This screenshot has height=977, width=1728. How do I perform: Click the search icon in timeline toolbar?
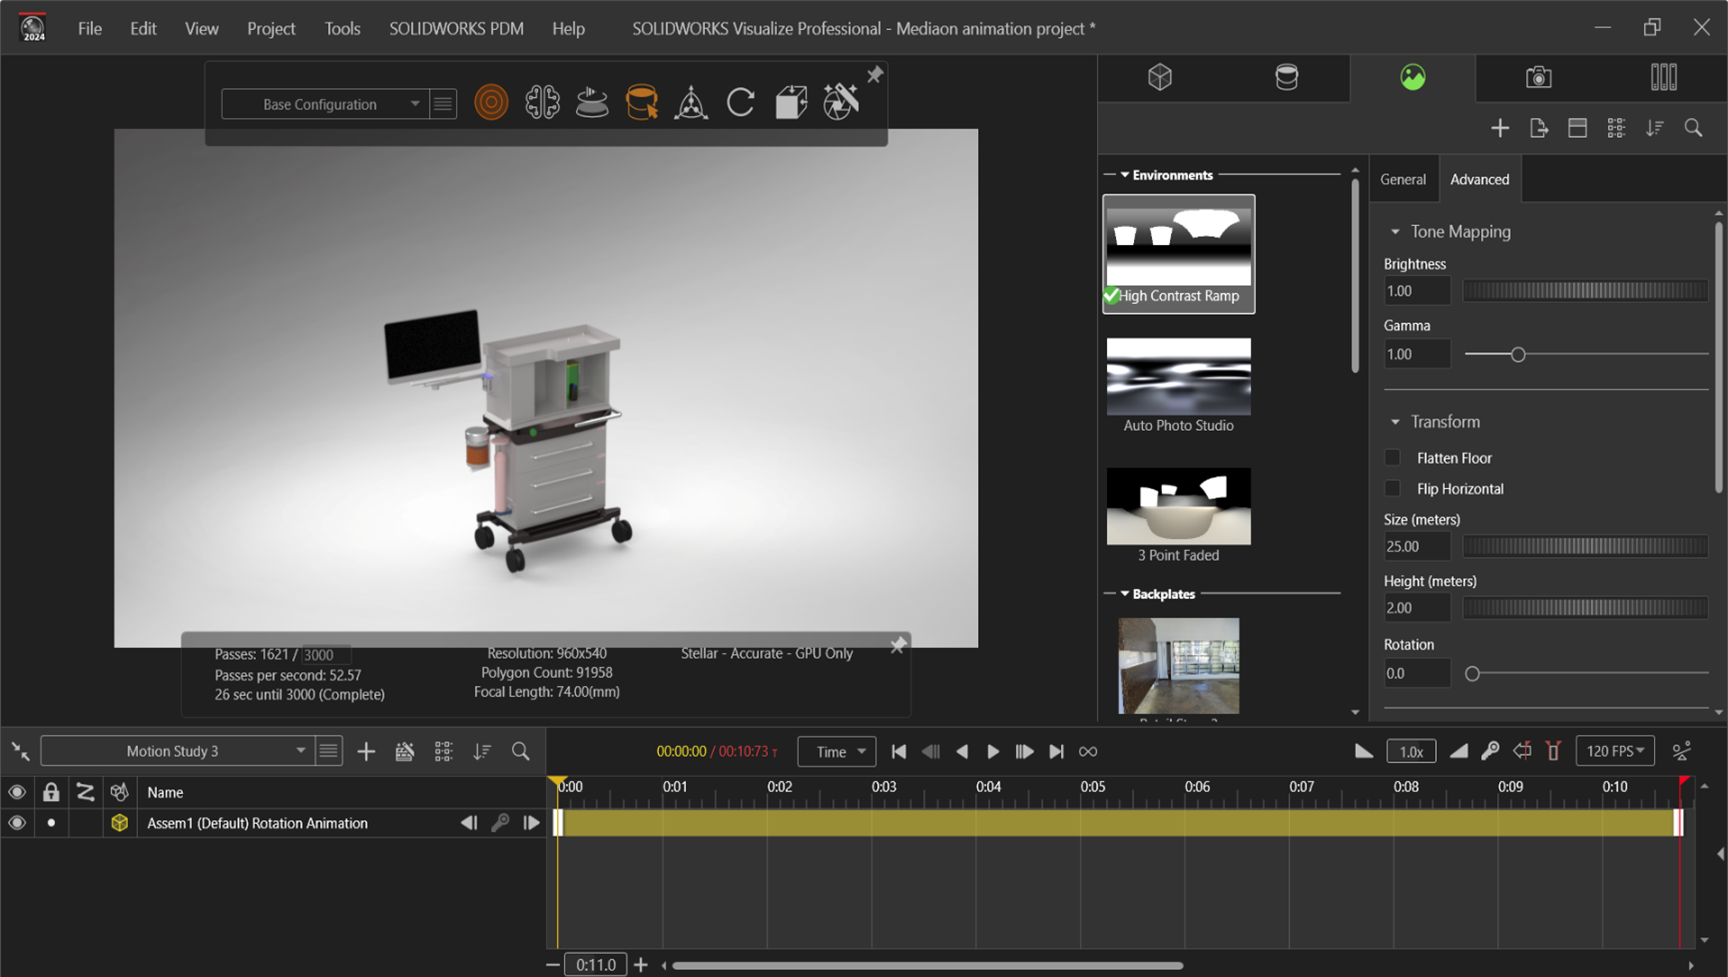pos(520,751)
